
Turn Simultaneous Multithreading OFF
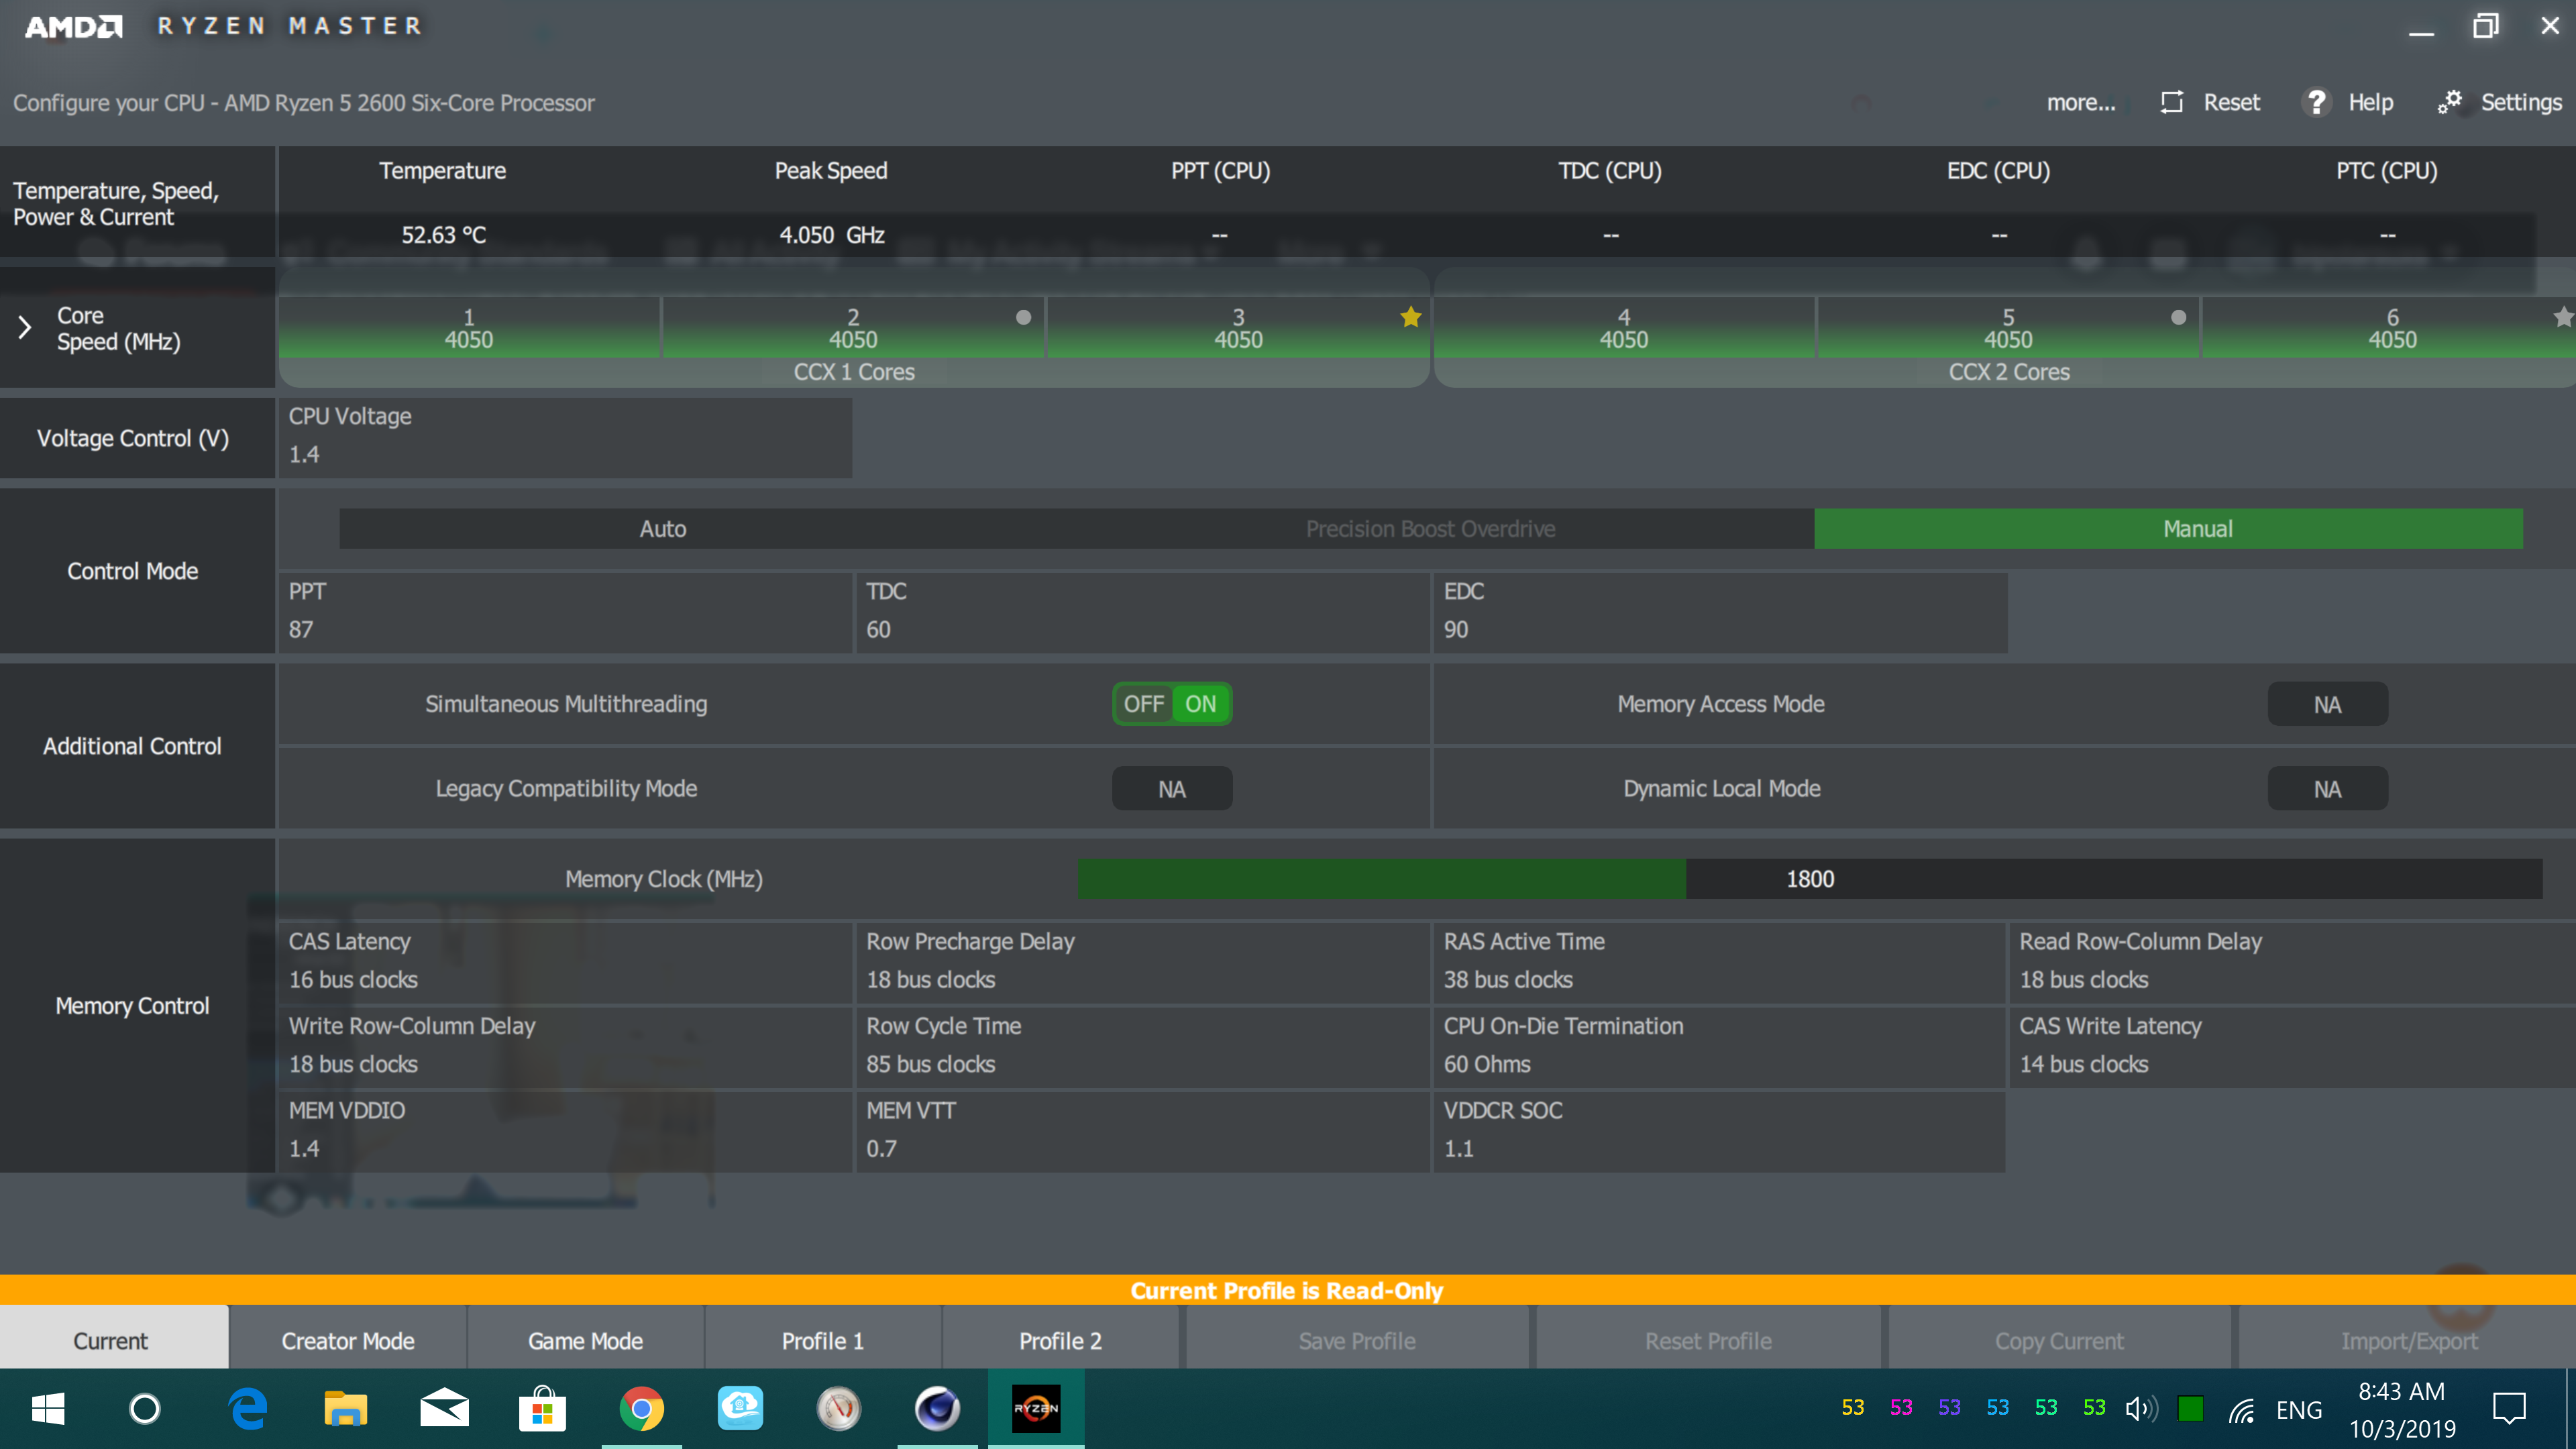[1143, 704]
